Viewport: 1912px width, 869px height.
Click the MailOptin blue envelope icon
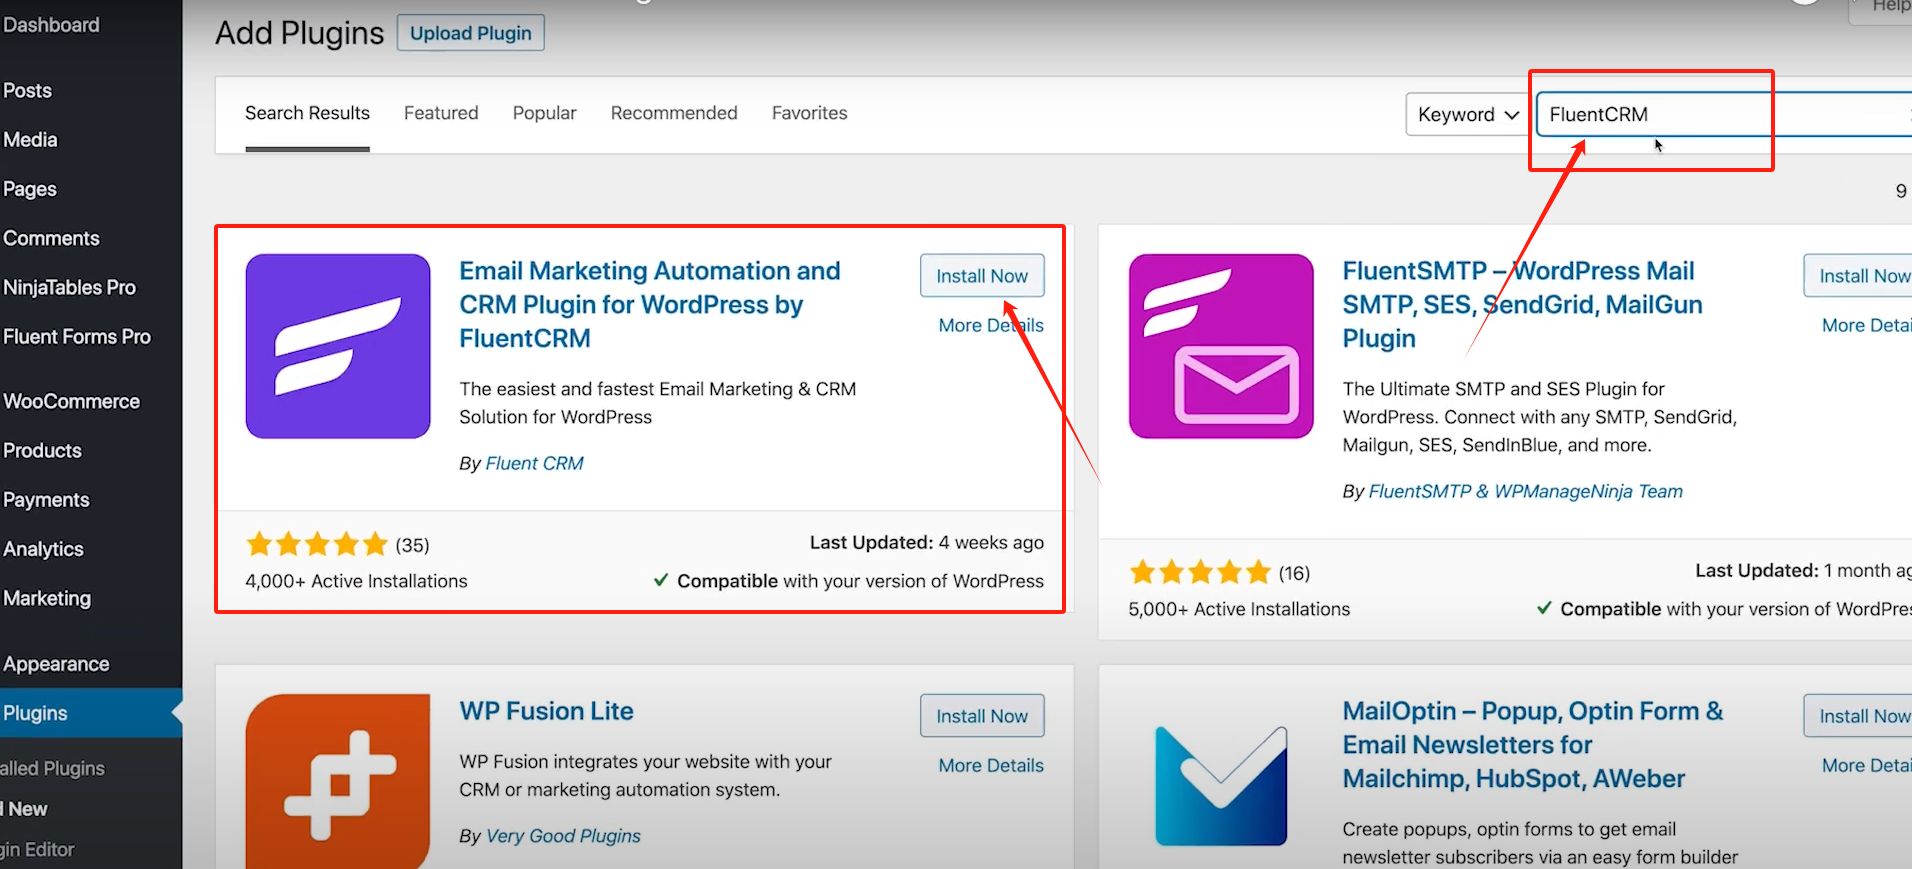point(1221,785)
